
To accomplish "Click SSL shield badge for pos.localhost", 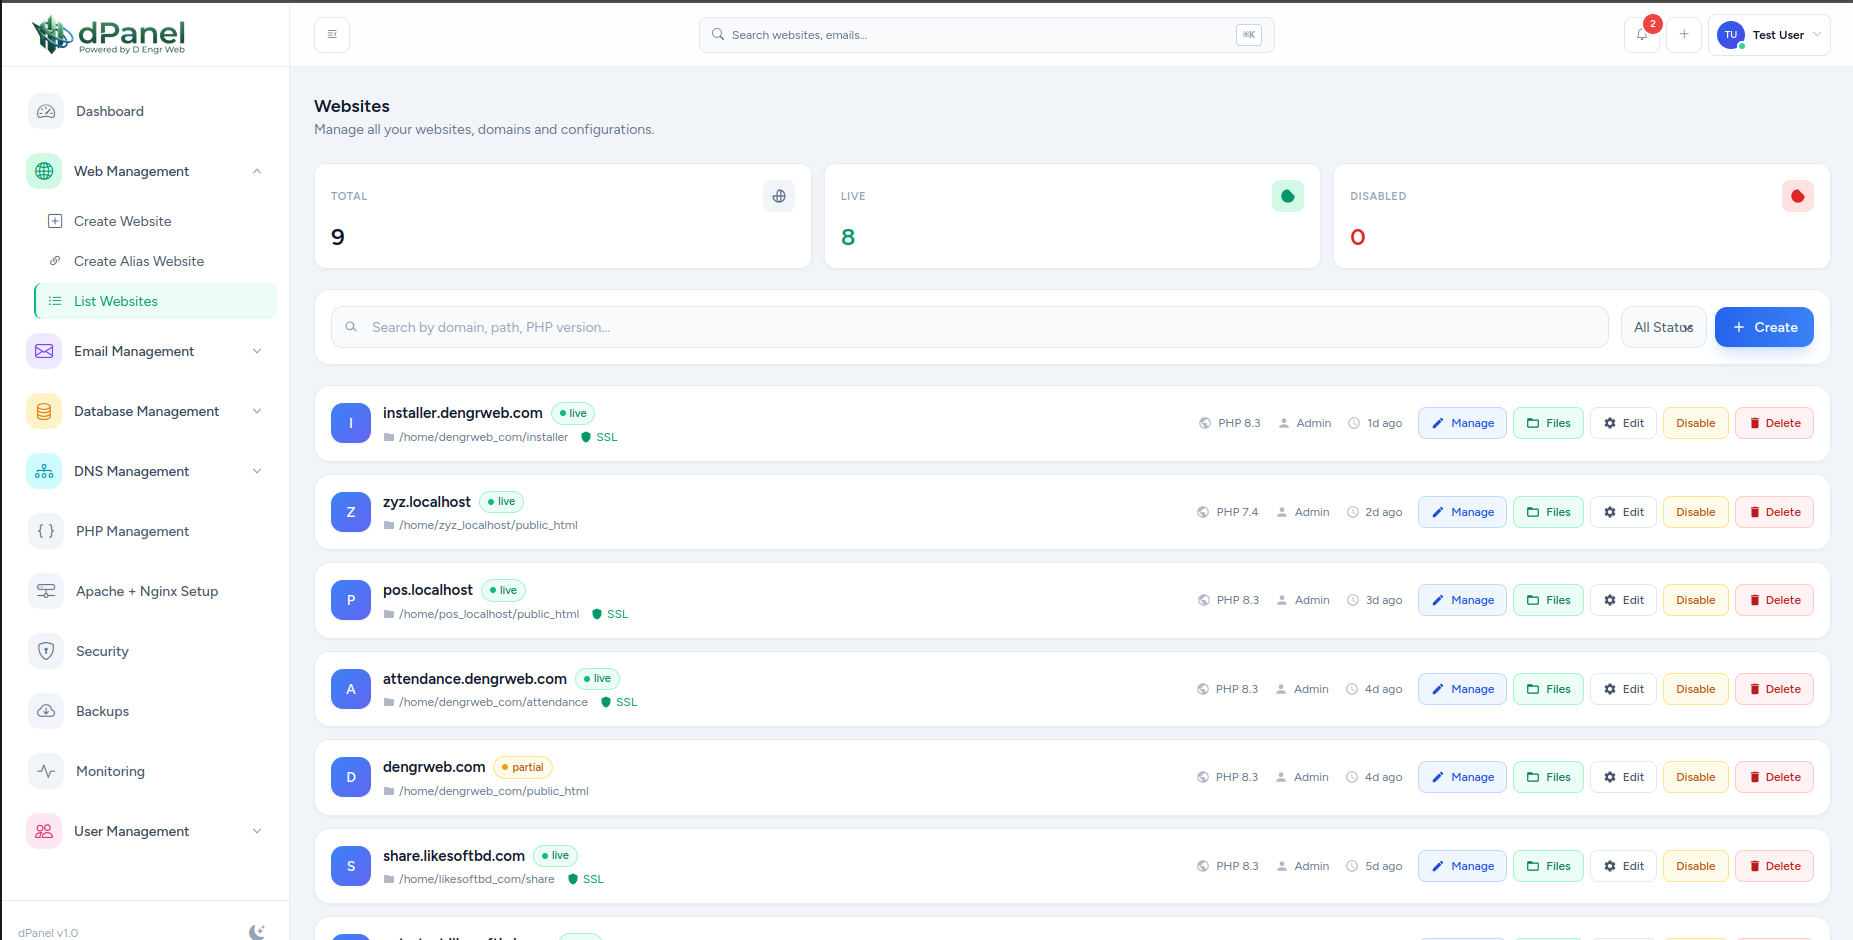I will [x=610, y=614].
